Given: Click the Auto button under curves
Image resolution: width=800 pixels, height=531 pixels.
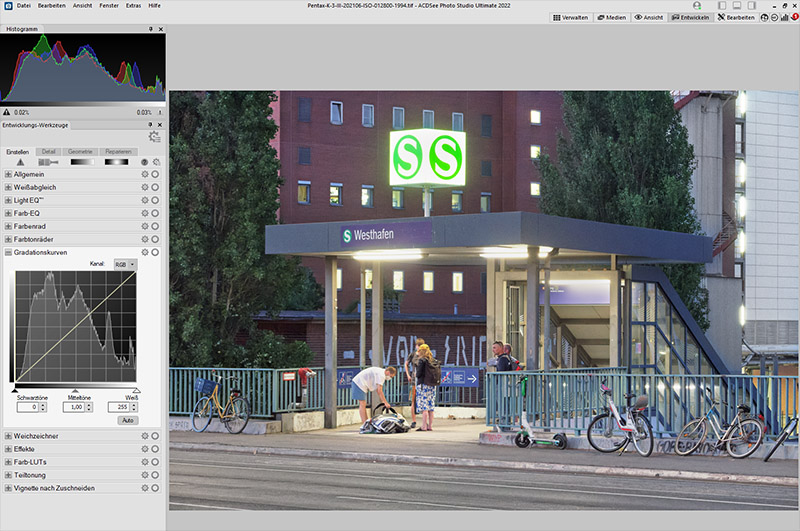Looking at the screenshot, I should pyautogui.click(x=127, y=420).
